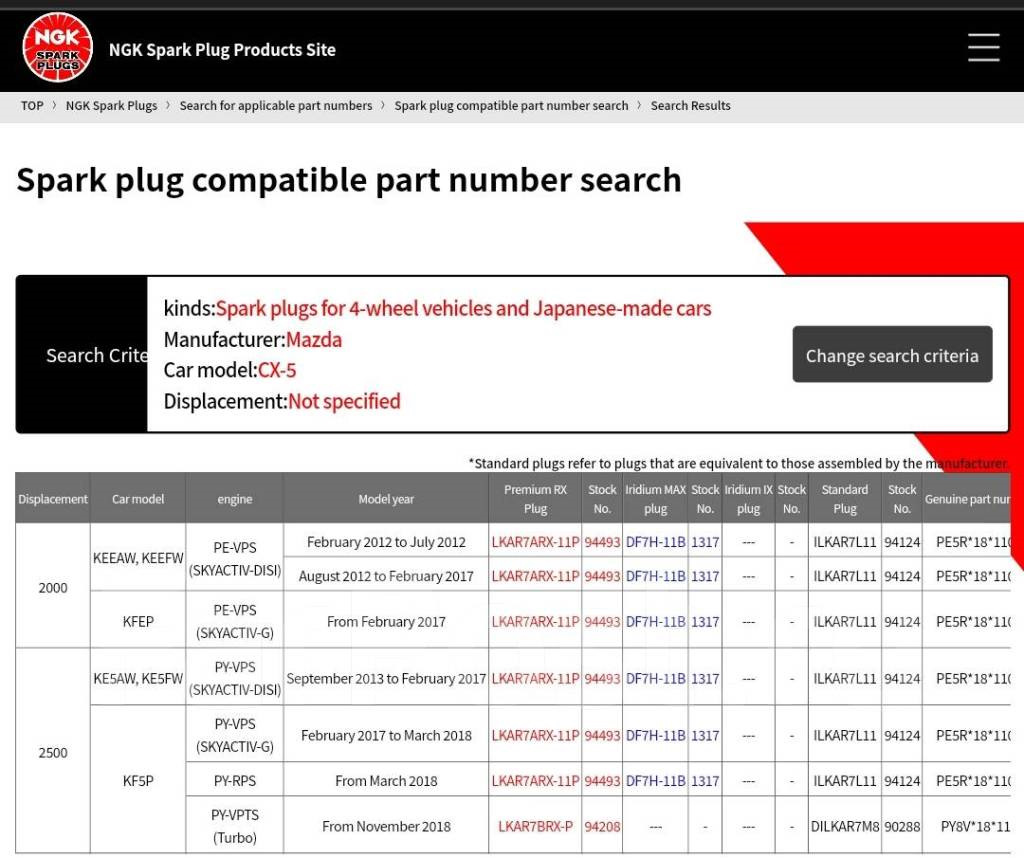The width and height of the screenshot is (1024, 858).
Task: Open the LKAR7BRX-P plug link
Action: coord(536,826)
